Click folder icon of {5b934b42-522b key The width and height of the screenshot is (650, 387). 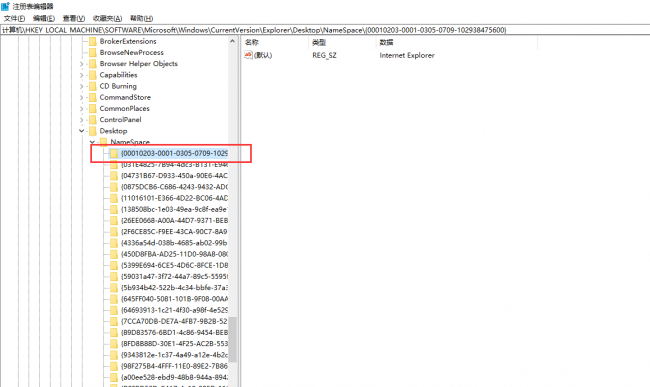pos(114,288)
